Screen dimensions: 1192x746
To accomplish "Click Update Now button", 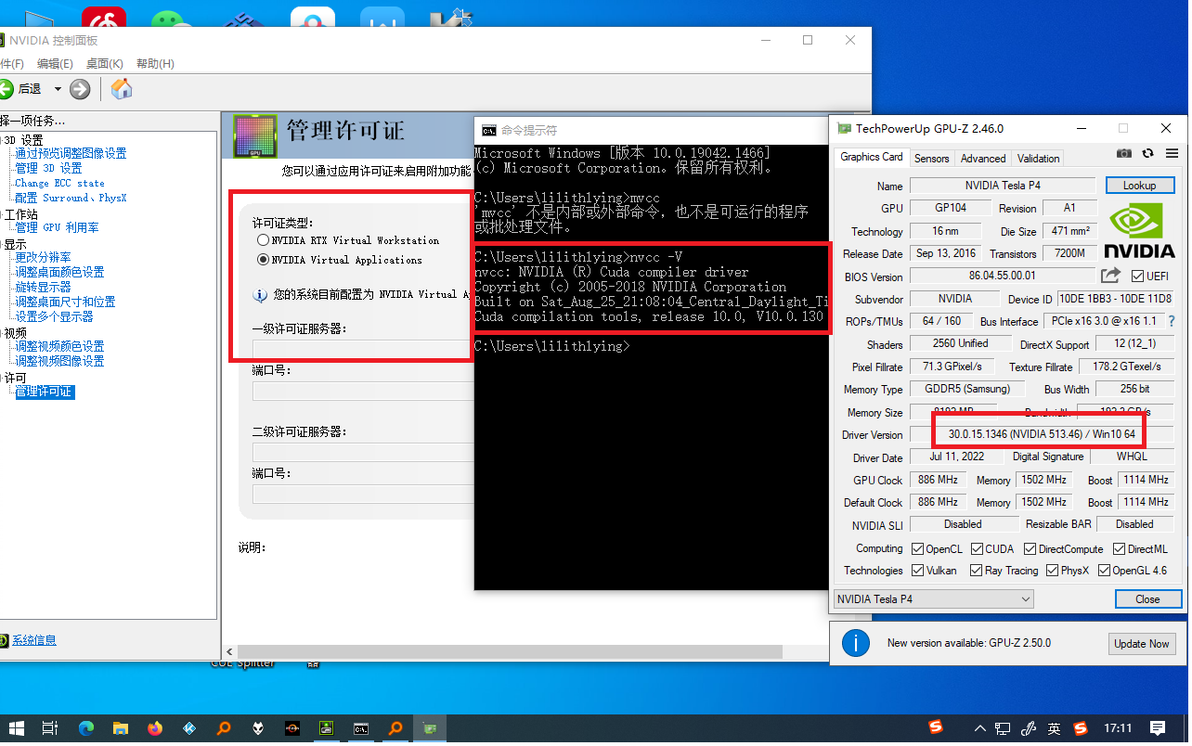I will click(x=1141, y=644).
